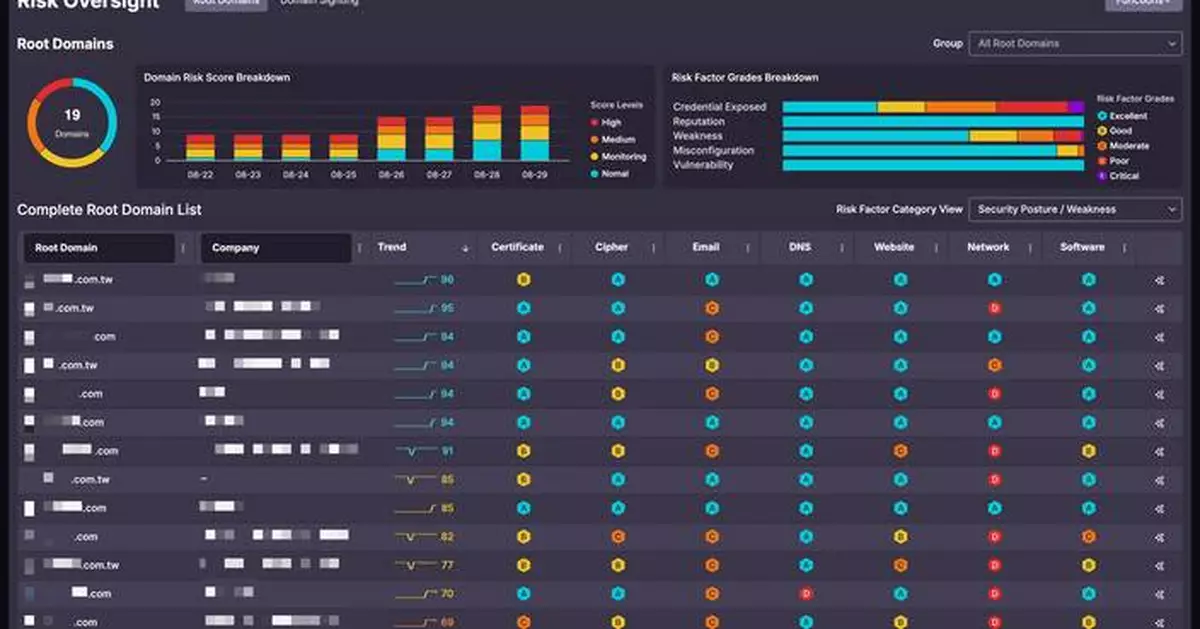This screenshot has width=1200, height=629.
Task: Click the Certificate grade B badge in score 96 row
Action: tap(523, 280)
